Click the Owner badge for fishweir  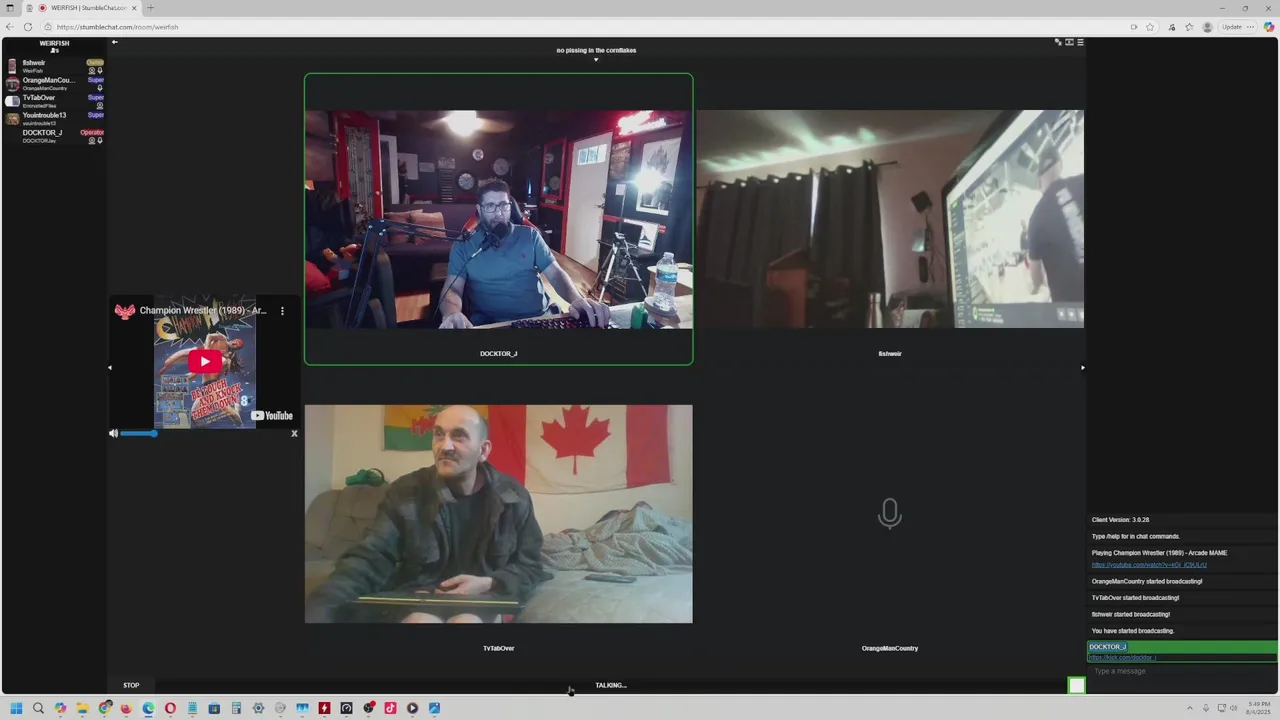pos(95,62)
